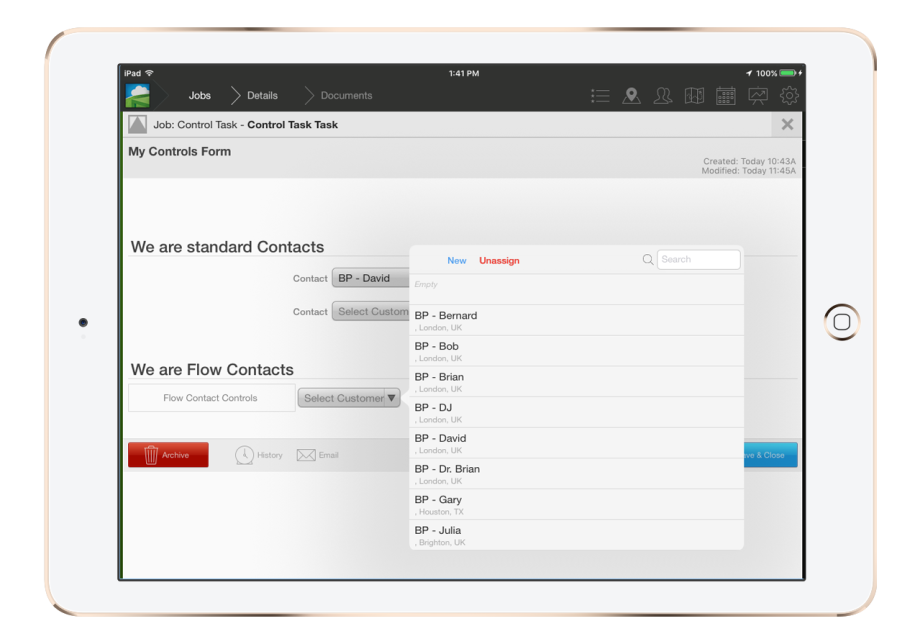Click Unassign in the contact picker
The image size is (920, 644).
(500, 260)
